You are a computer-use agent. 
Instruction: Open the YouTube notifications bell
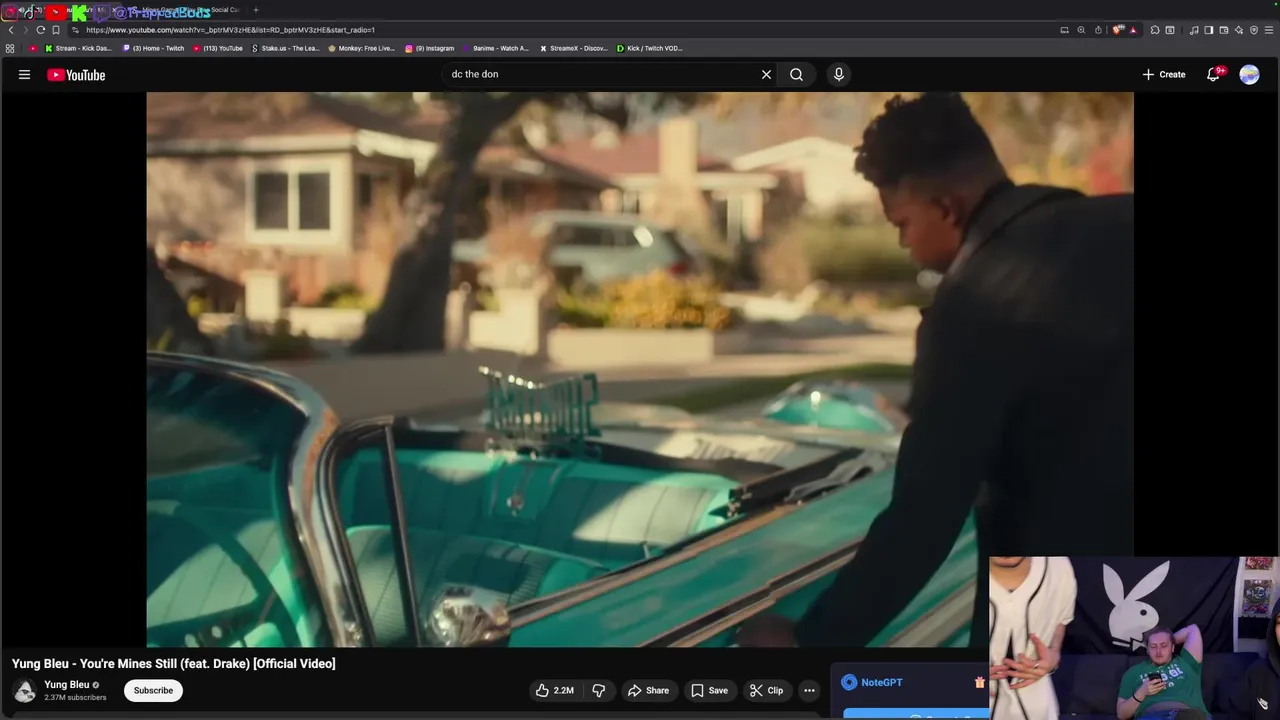click(1213, 74)
